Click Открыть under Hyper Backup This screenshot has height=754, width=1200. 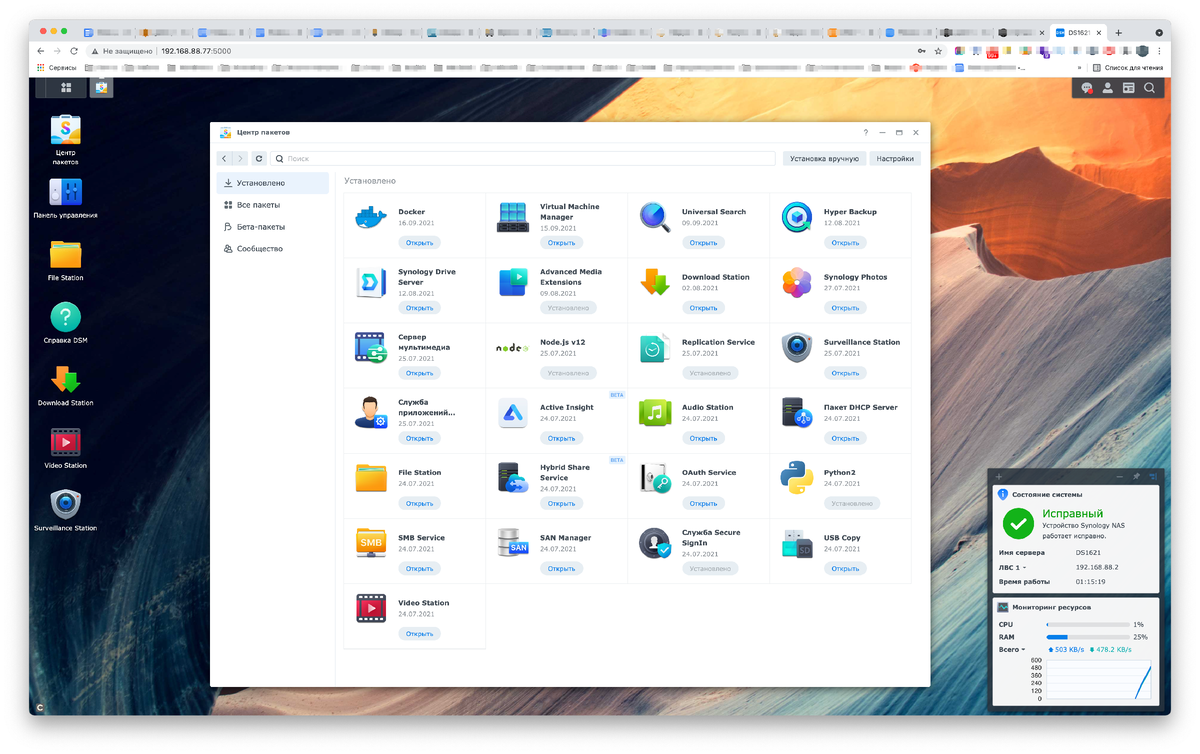click(845, 243)
